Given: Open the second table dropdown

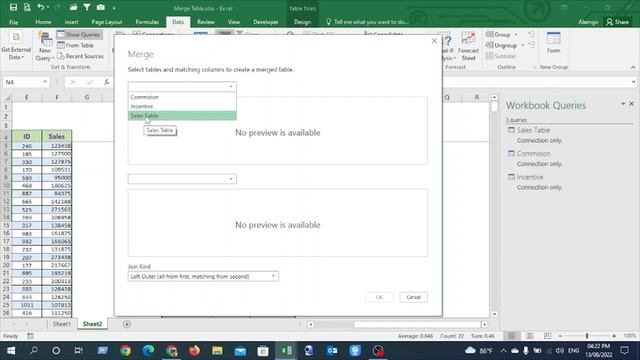Looking at the screenshot, I should tap(182, 179).
